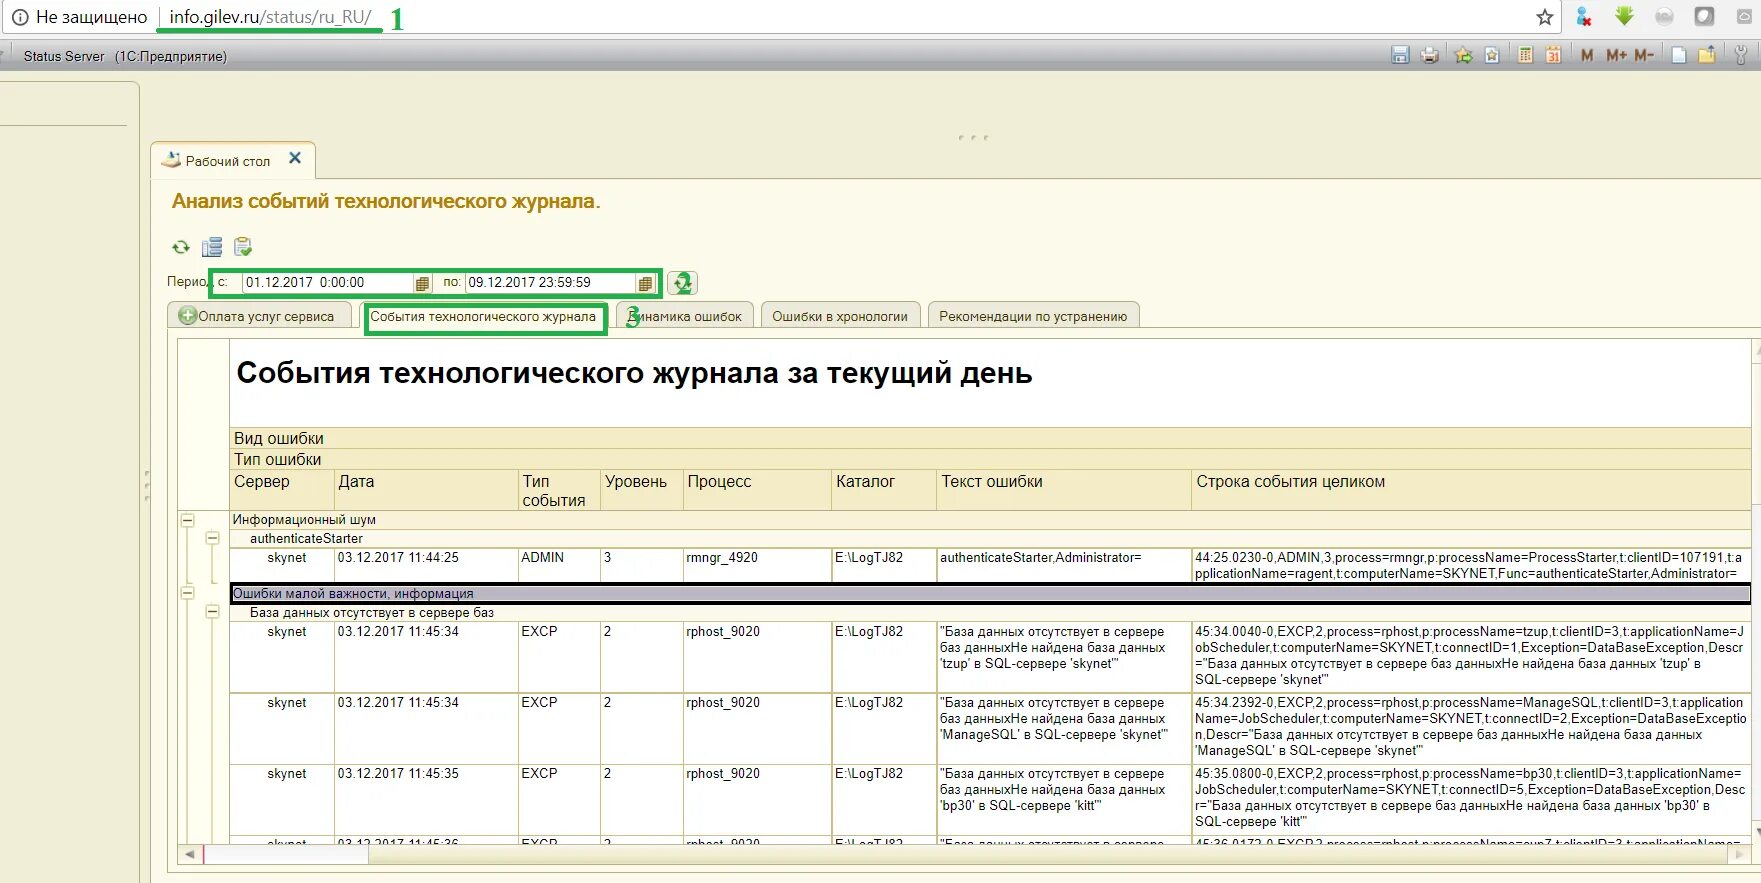Open the Ошибки в хронологии tab
This screenshot has height=883, width=1761.
coord(840,316)
